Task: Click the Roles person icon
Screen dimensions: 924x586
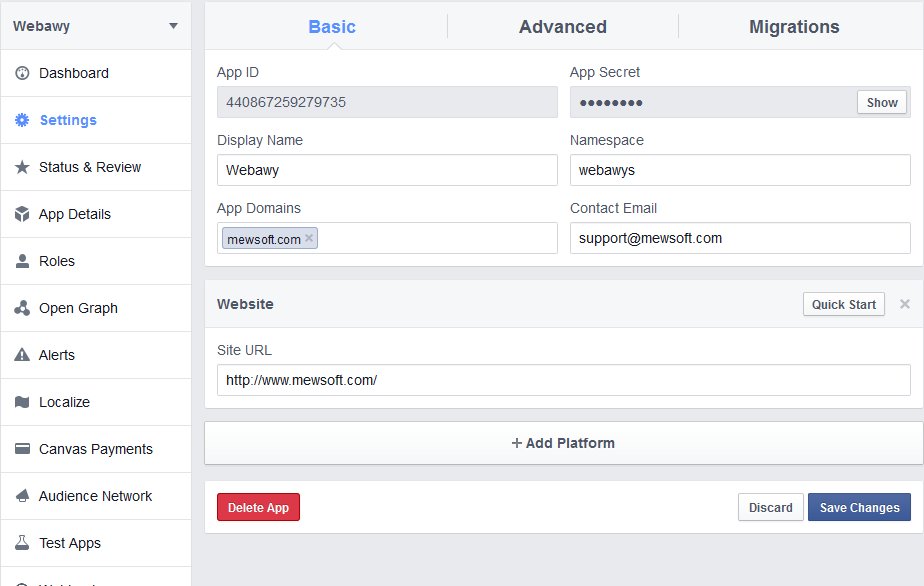Action: tap(22, 261)
